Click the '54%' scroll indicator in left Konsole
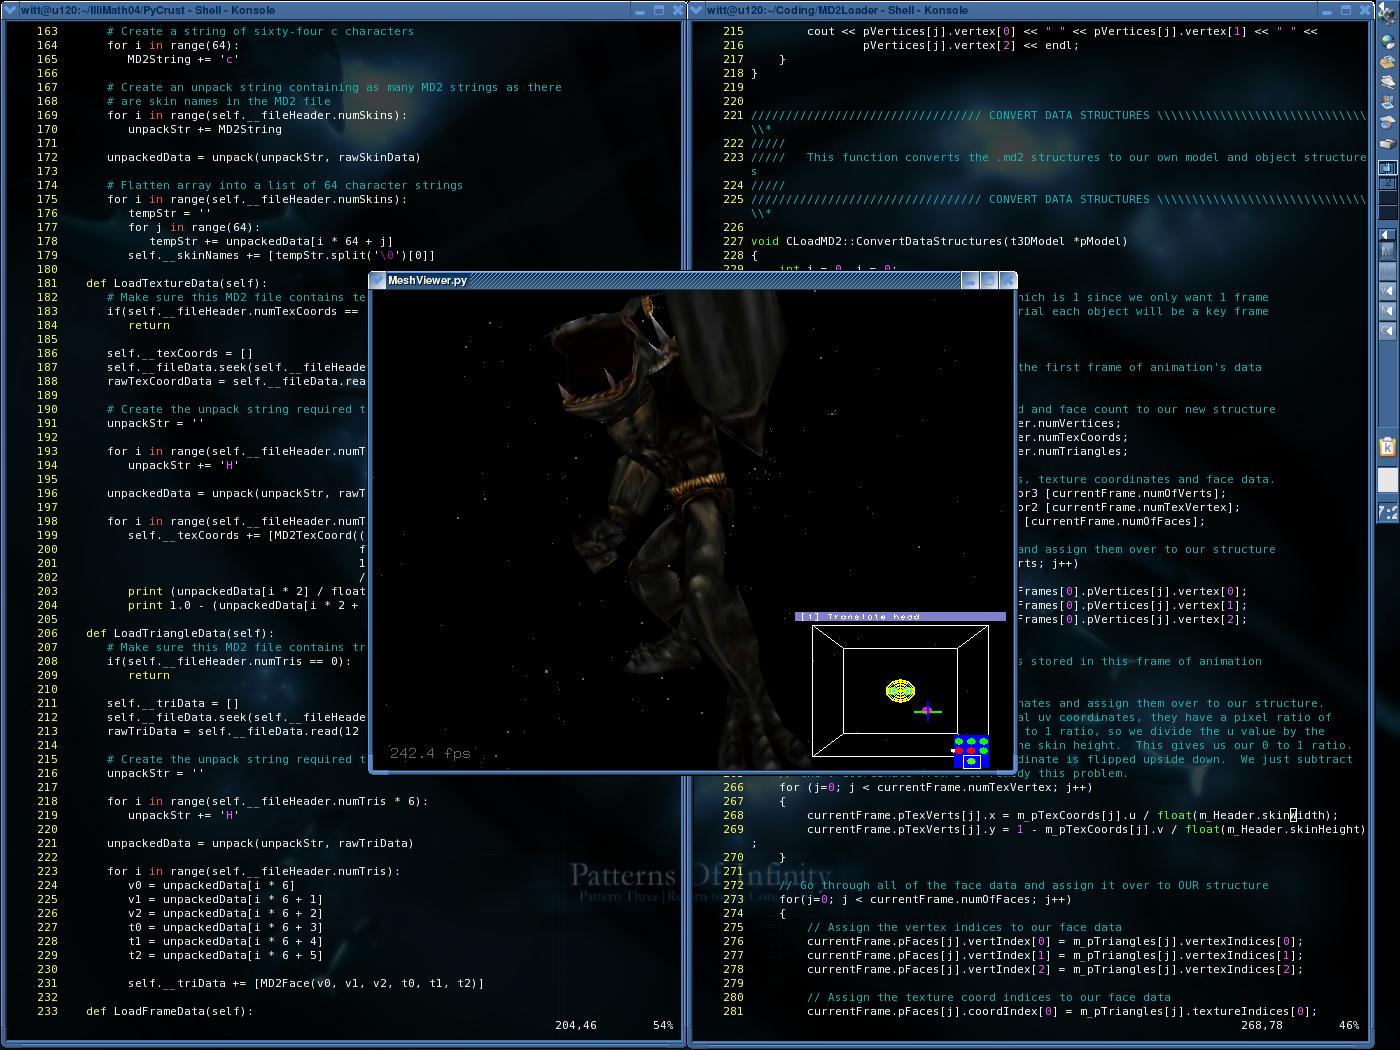 point(663,1025)
